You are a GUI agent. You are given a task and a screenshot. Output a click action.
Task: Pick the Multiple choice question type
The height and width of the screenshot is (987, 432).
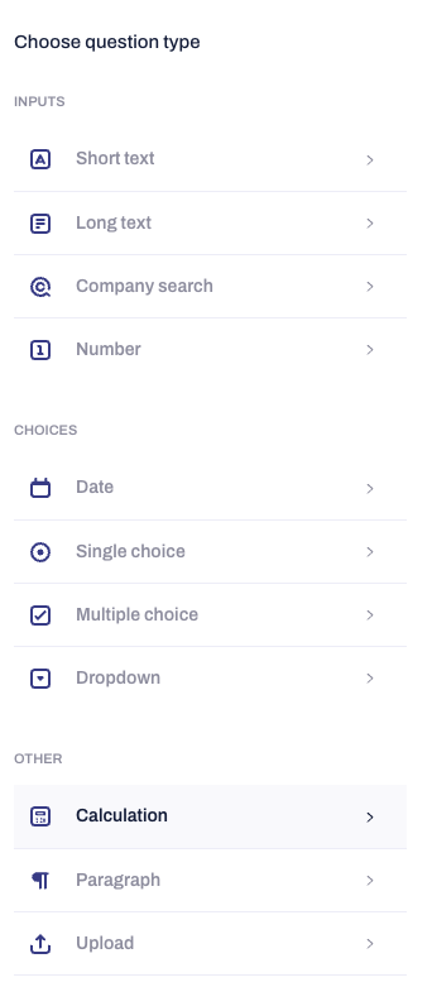tap(210, 615)
